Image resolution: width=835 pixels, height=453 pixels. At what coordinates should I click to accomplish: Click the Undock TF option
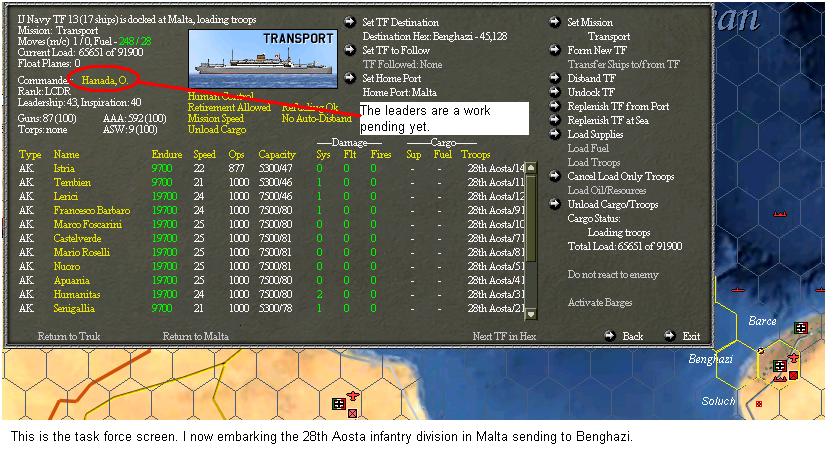pyautogui.click(x=591, y=92)
